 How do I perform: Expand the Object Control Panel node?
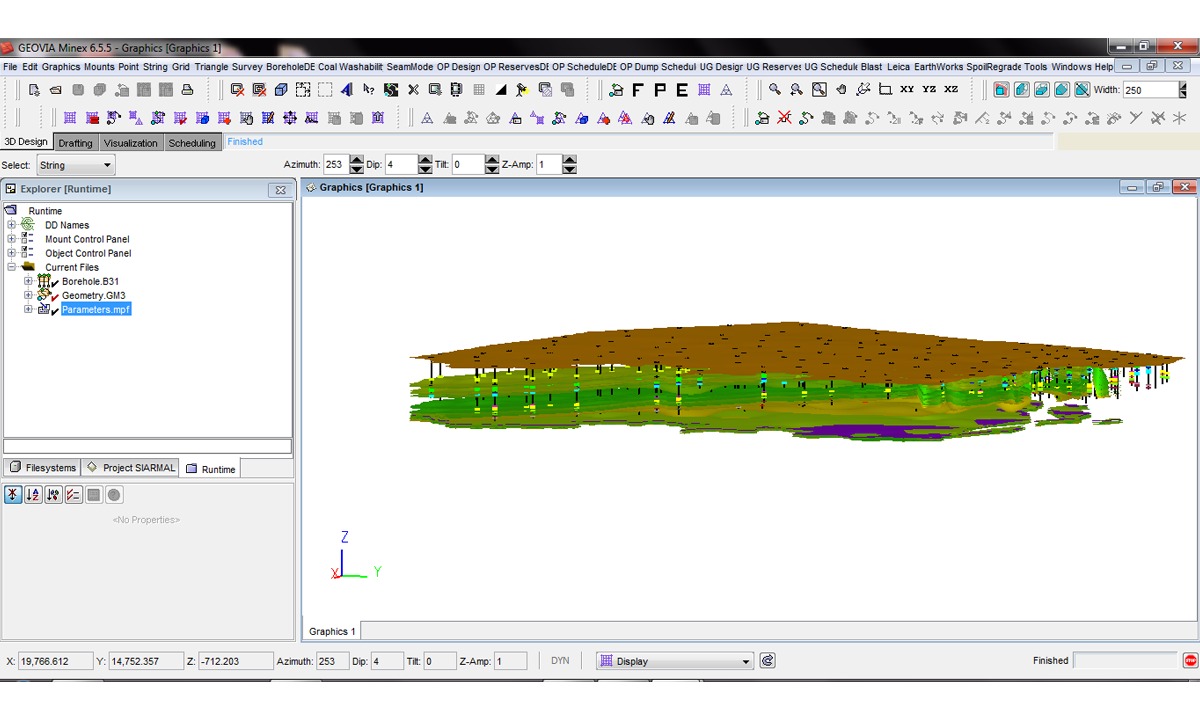(x=12, y=253)
